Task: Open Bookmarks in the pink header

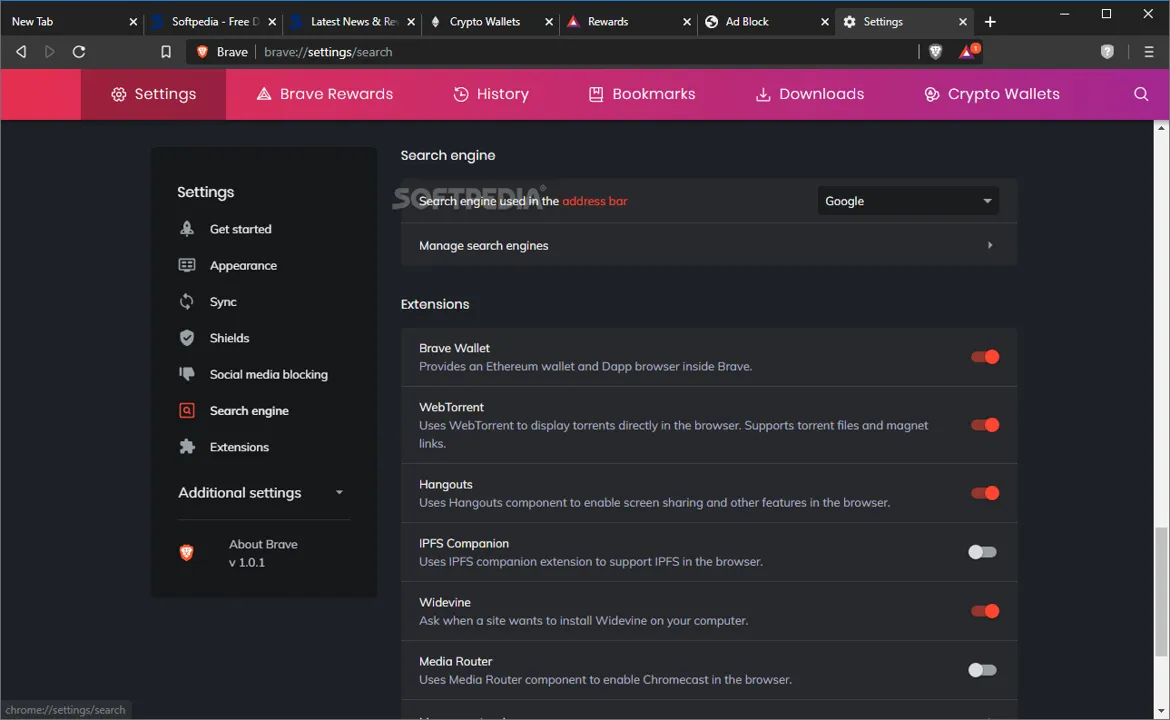Action: (x=642, y=94)
